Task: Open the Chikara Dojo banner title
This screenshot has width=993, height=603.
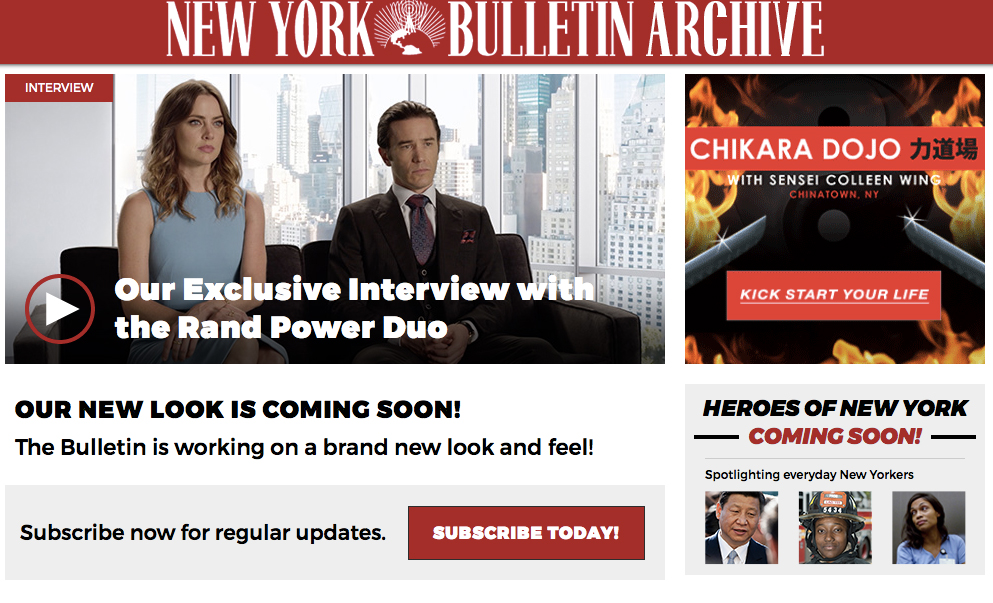Action: (x=834, y=149)
